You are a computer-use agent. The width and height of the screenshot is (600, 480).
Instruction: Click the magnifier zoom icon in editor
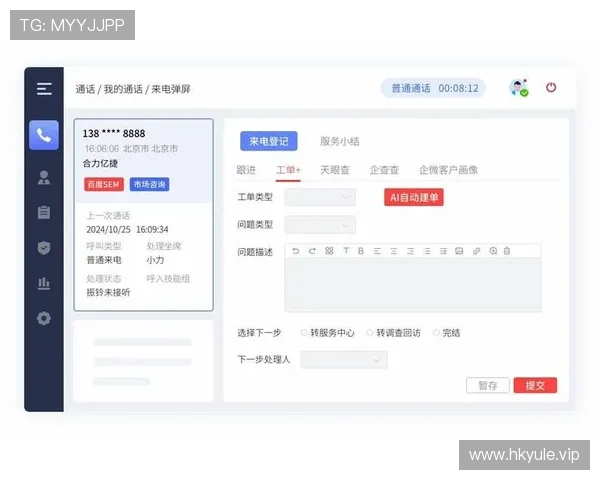point(493,251)
